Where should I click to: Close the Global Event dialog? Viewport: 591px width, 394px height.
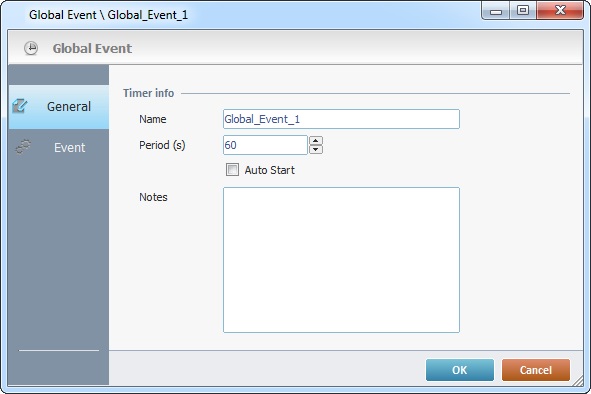pyautogui.click(x=560, y=11)
